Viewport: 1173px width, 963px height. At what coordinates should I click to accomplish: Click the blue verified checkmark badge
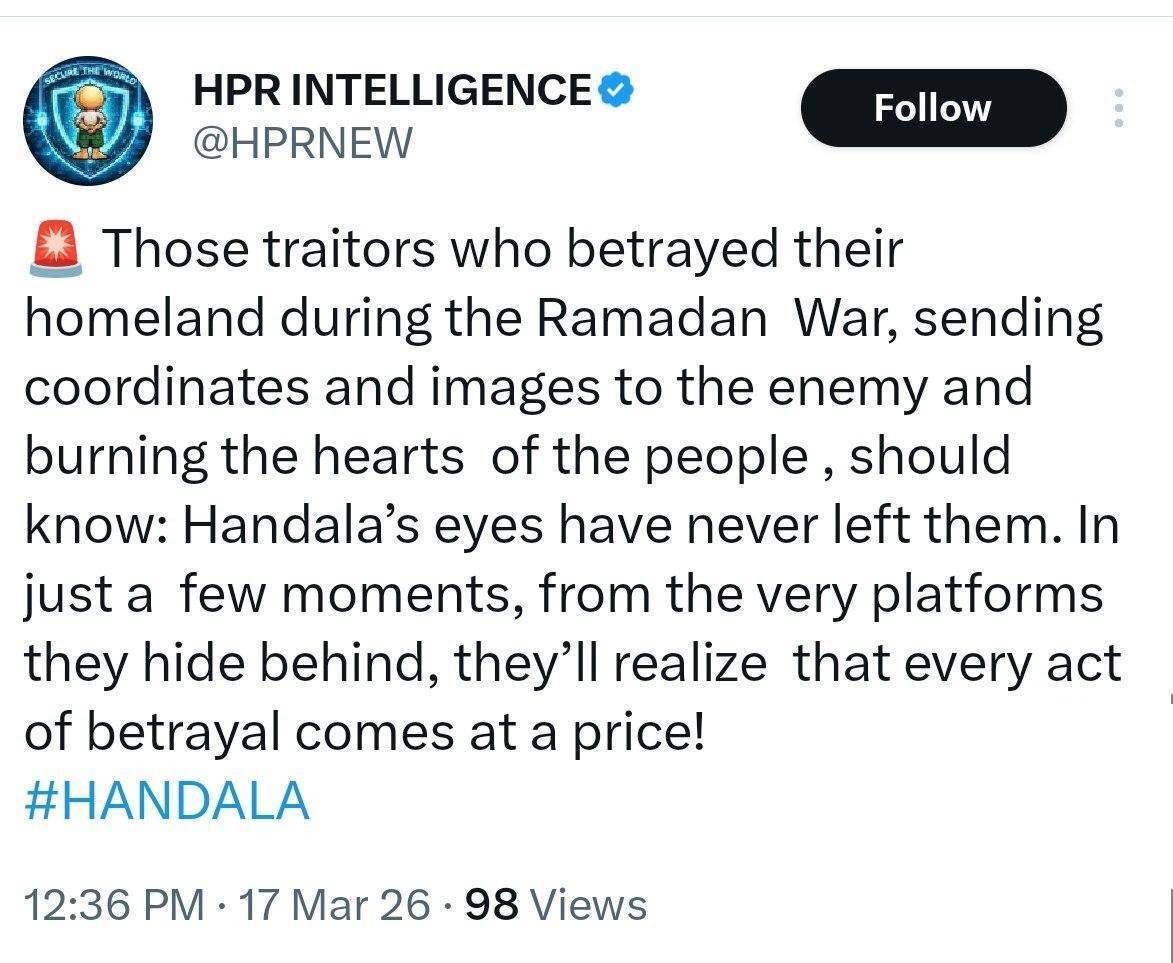click(x=615, y=91)
